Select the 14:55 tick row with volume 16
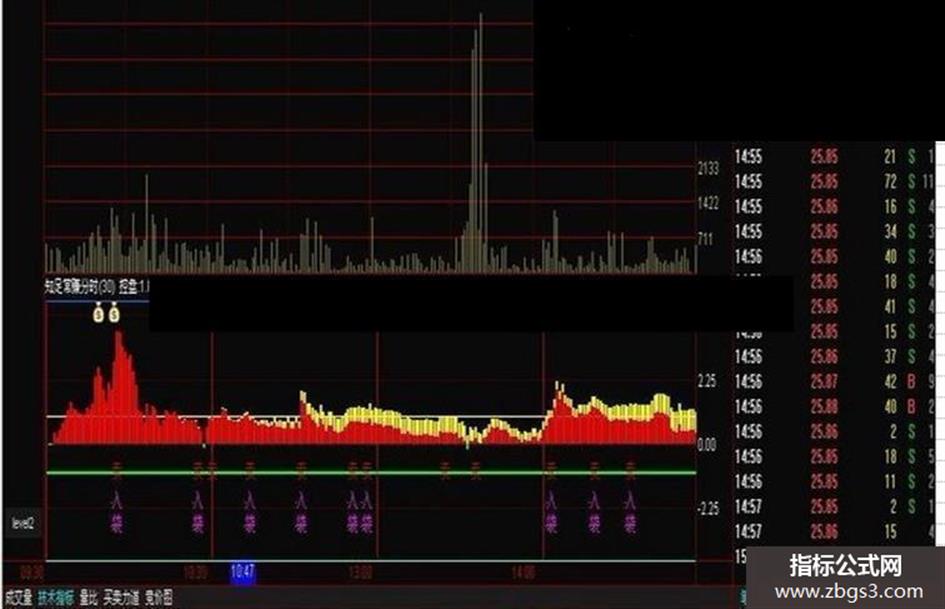This screenshot has height=609, width=945. 835,207
